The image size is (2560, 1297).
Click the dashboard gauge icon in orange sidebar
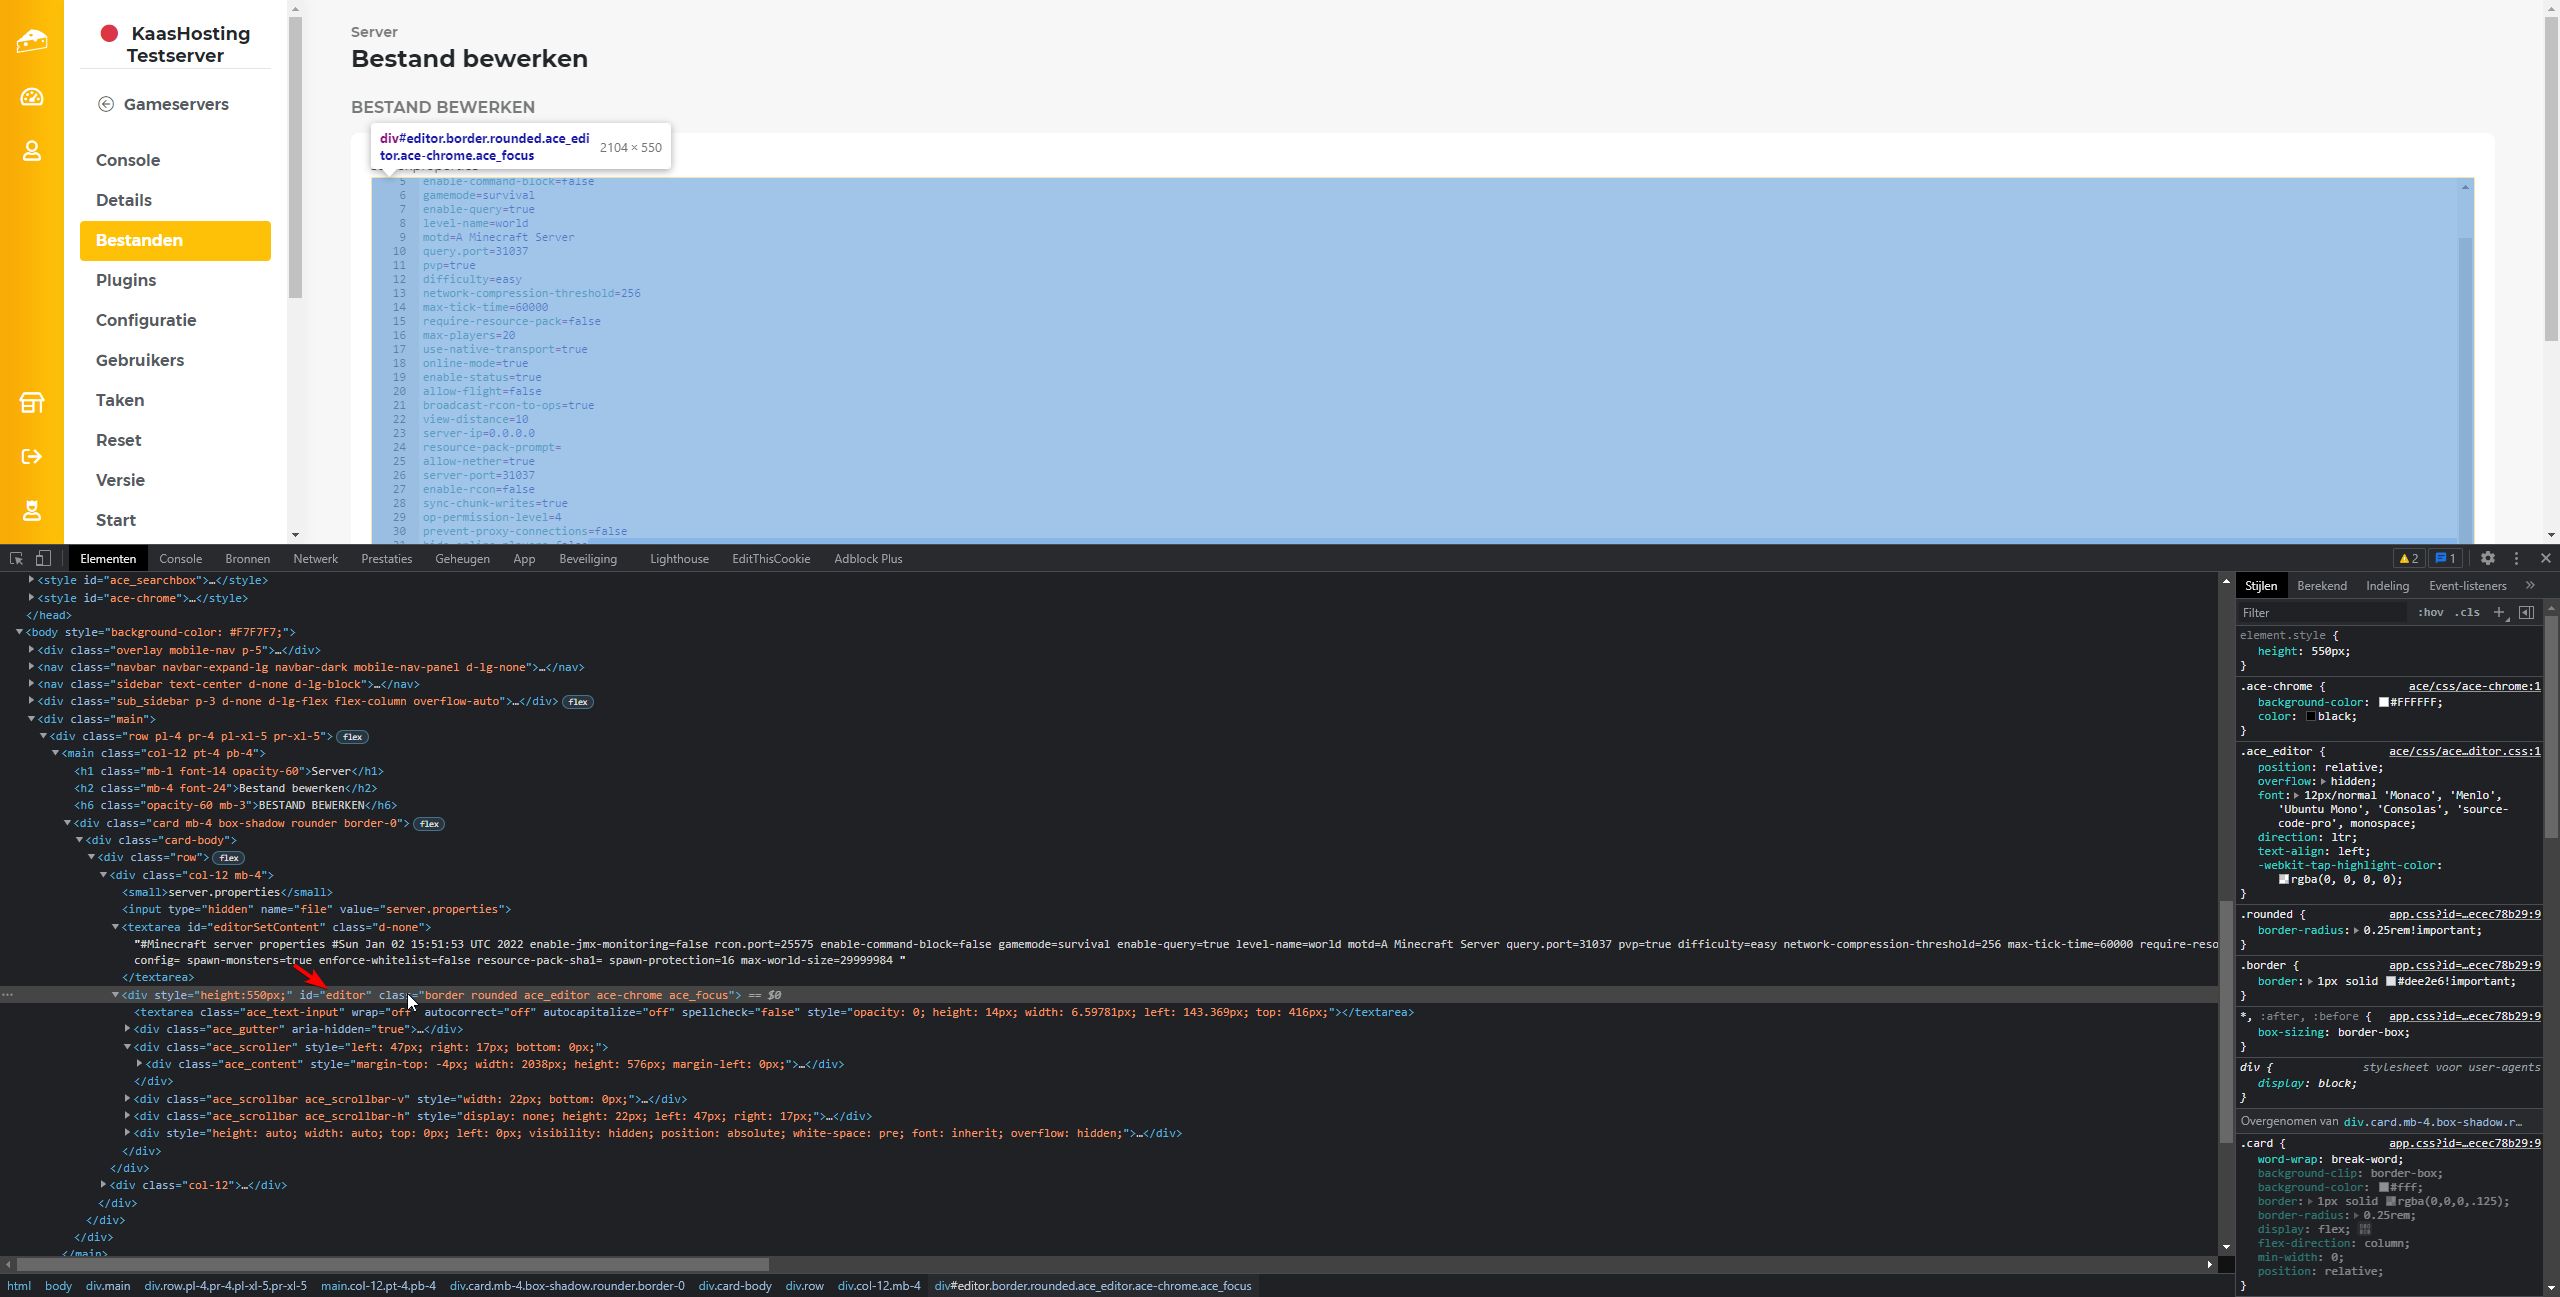[x=32, y=97]
